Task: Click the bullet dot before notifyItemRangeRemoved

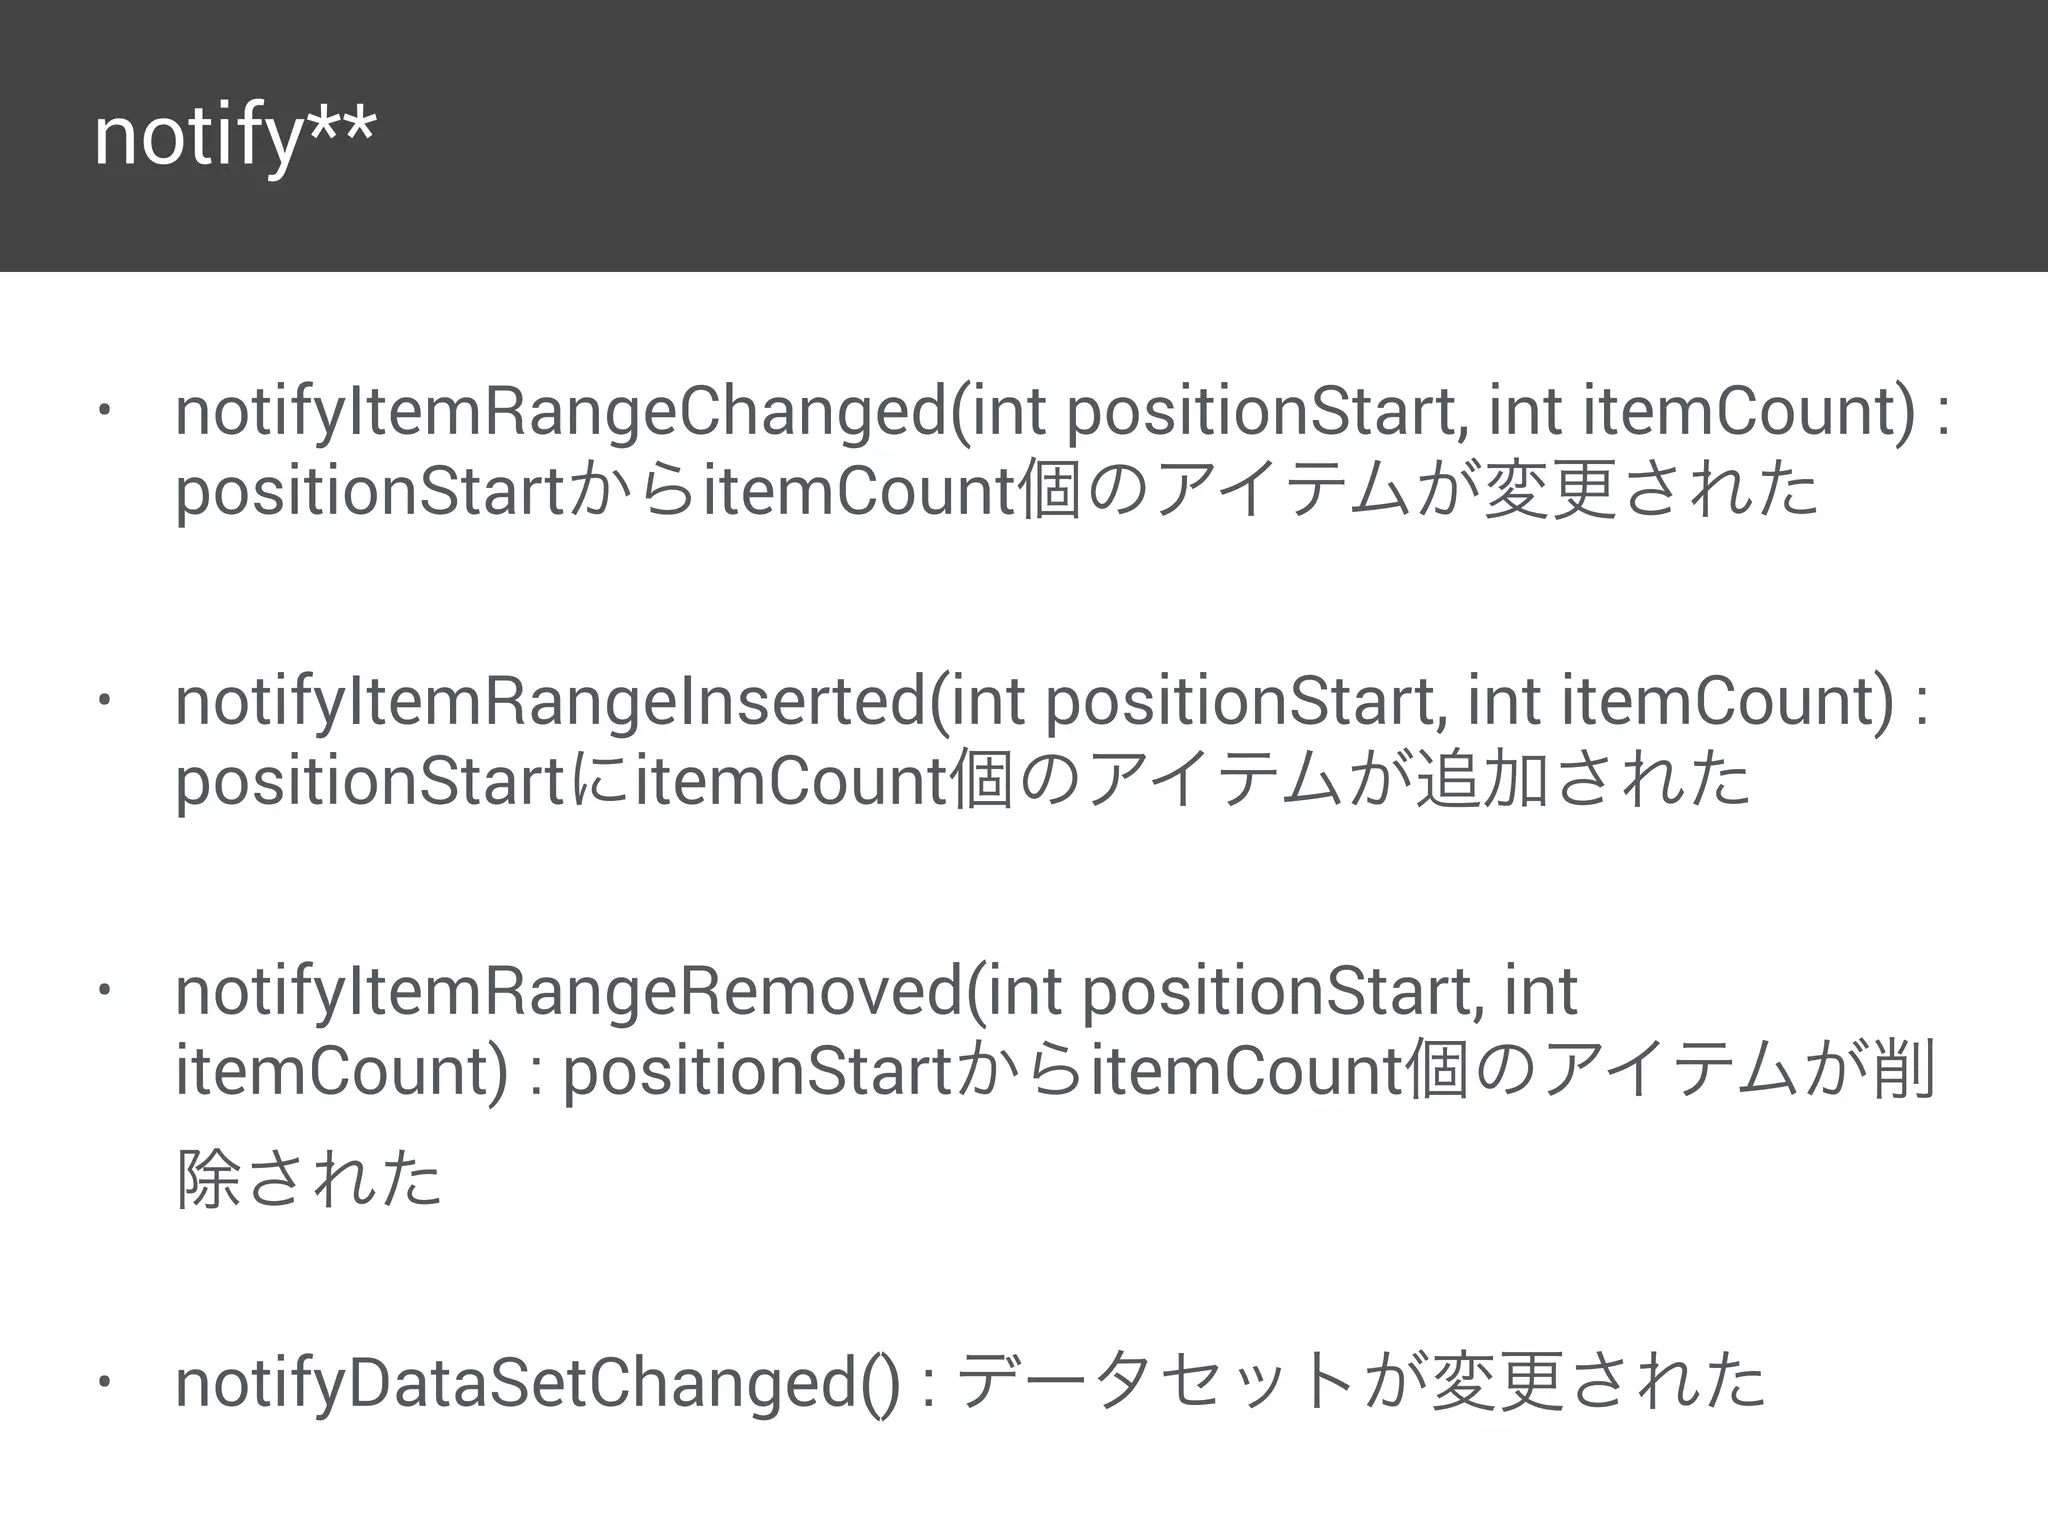Action: 103,989
